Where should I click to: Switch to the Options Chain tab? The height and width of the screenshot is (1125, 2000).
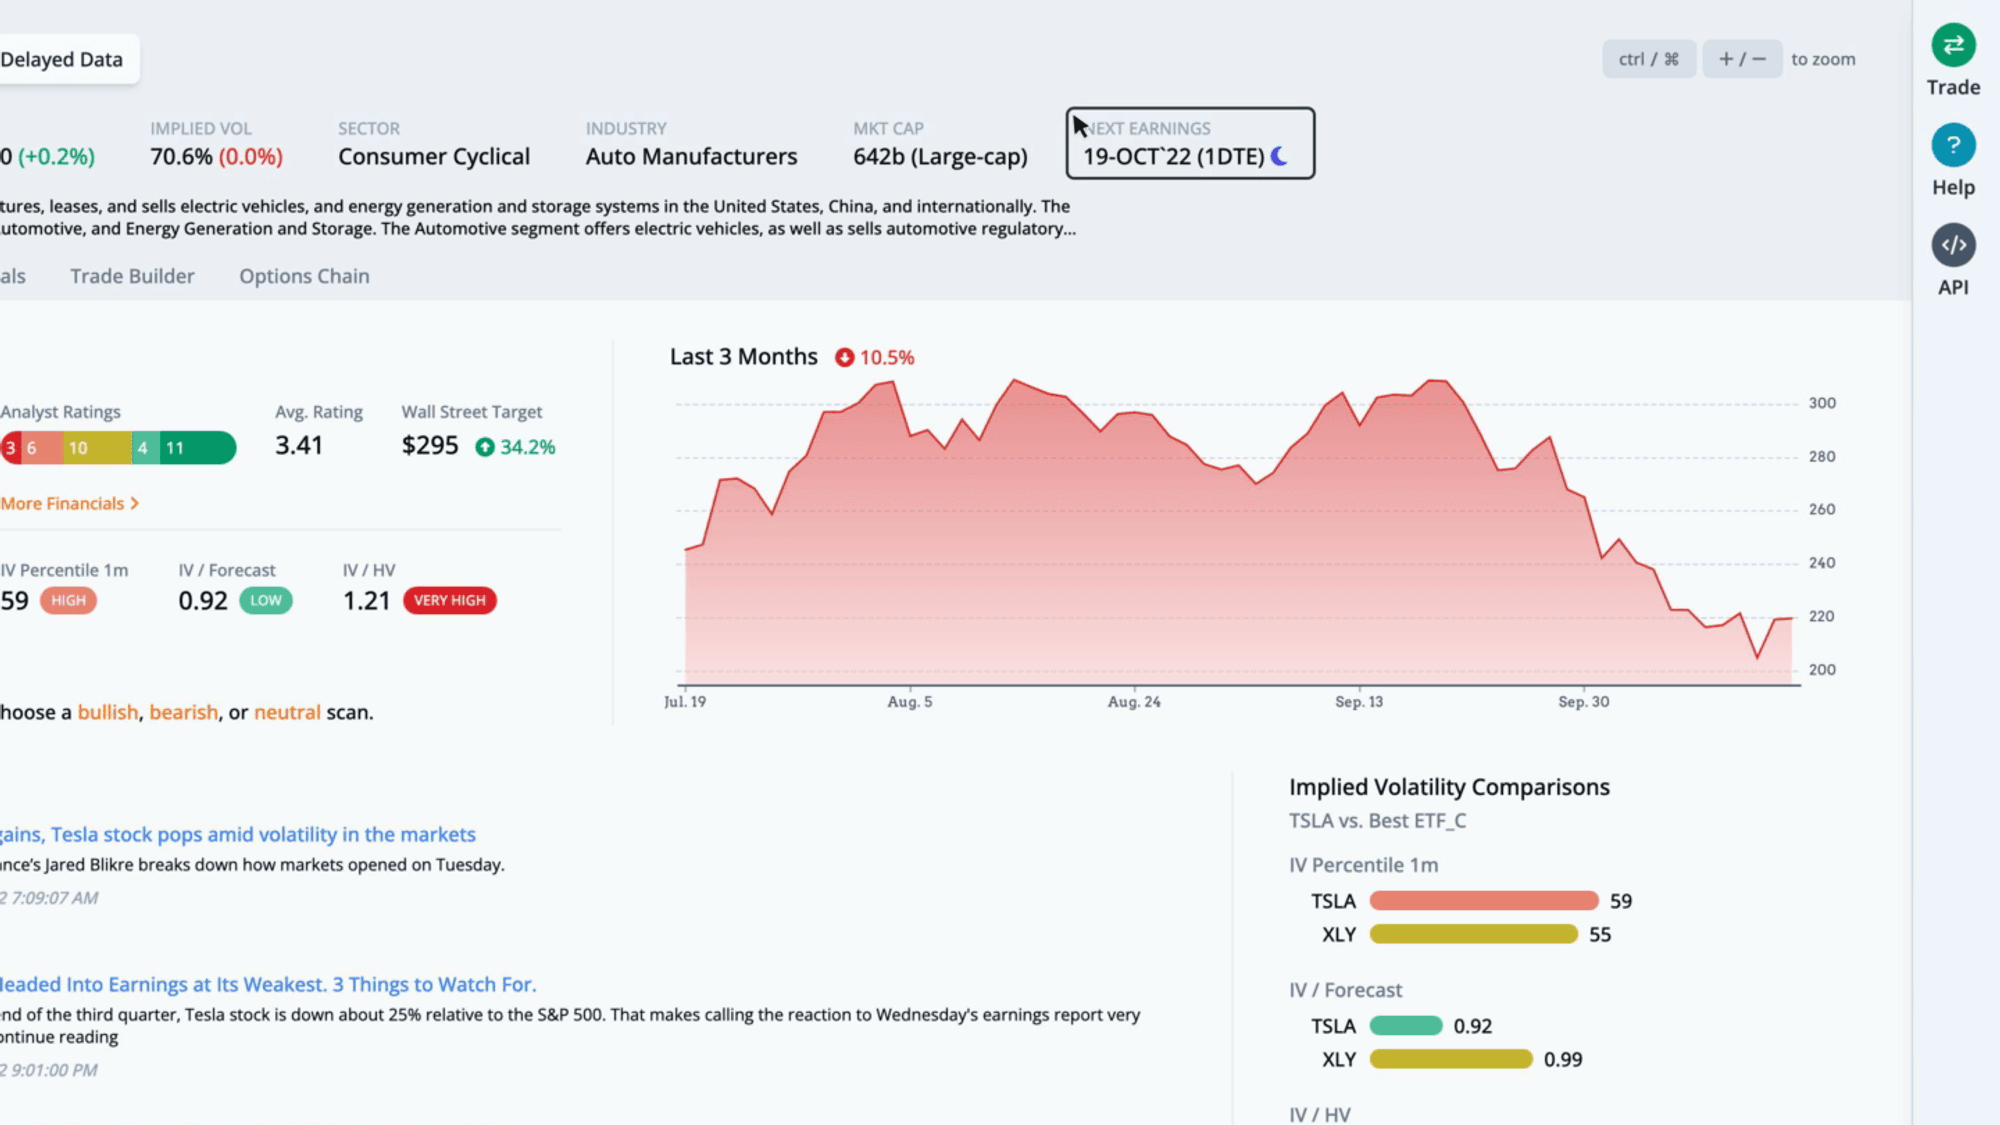click(304, 276)
